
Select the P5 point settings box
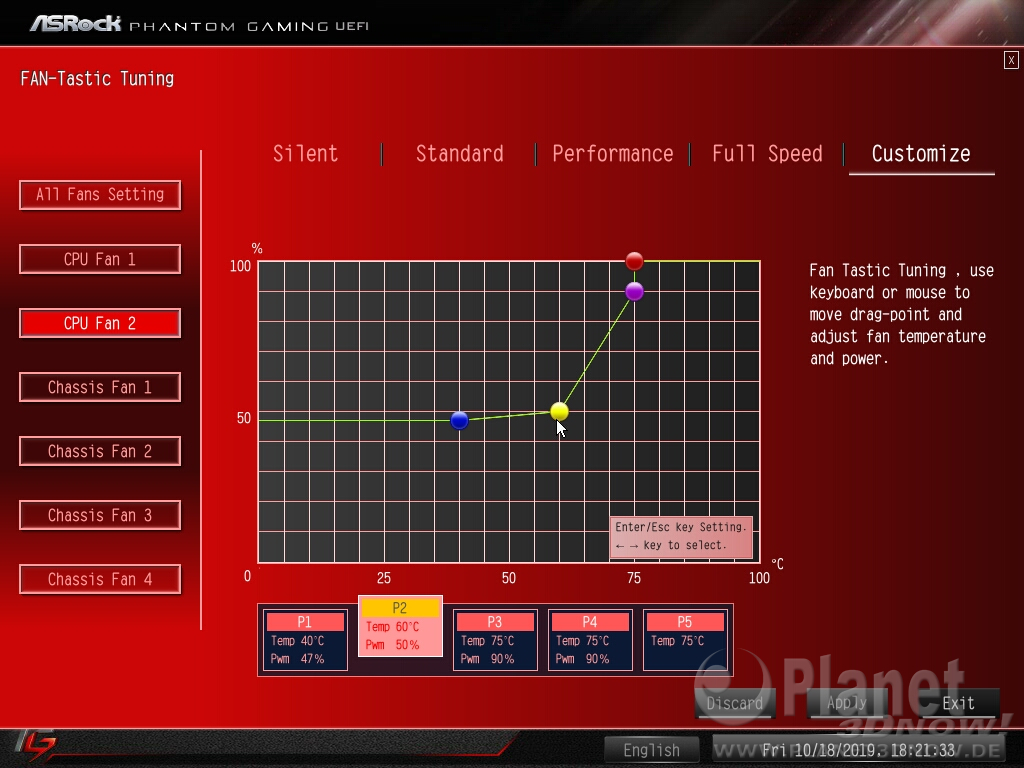pyautogui.click(x=685, y=640)
